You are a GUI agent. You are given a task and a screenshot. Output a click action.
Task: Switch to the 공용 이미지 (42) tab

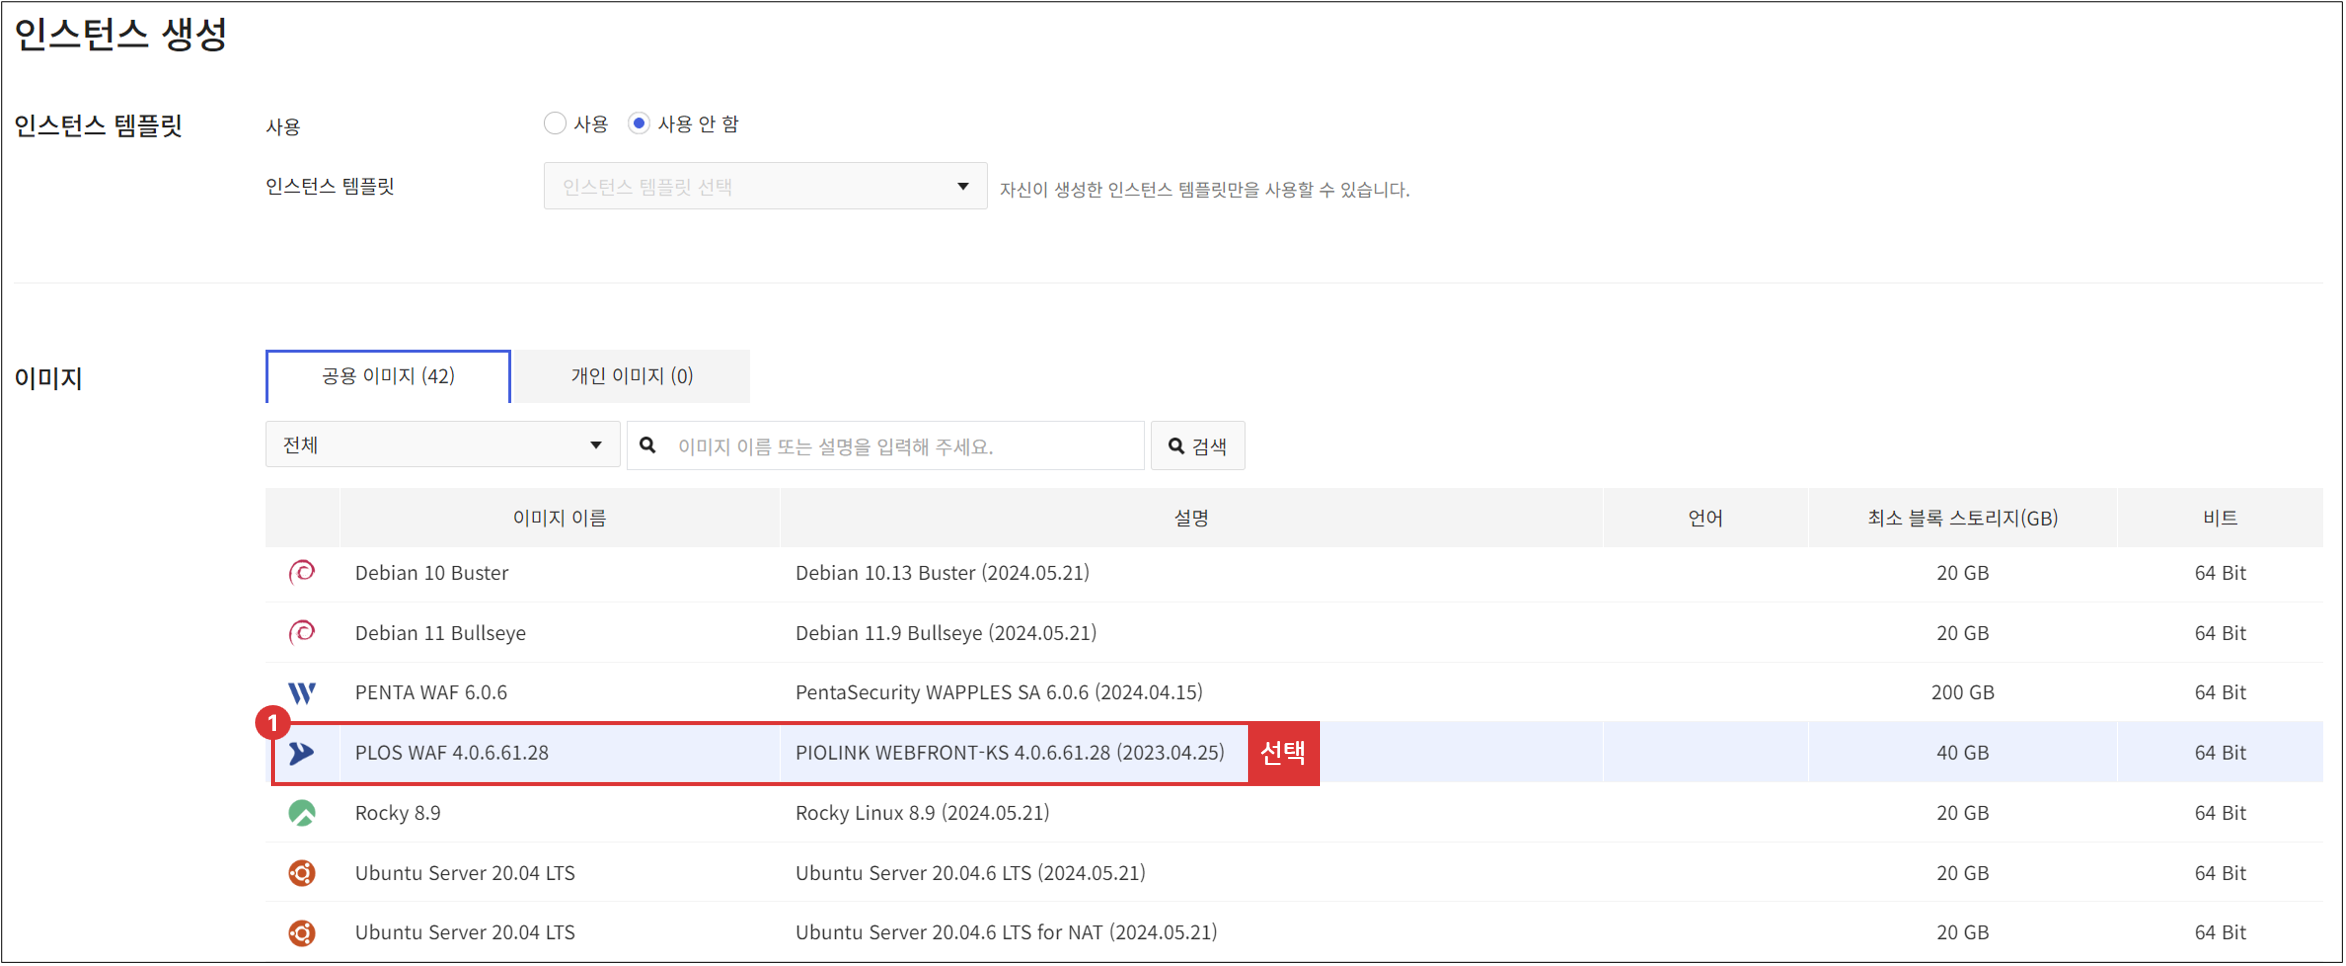pyautogui.click(x=387, y=376)
